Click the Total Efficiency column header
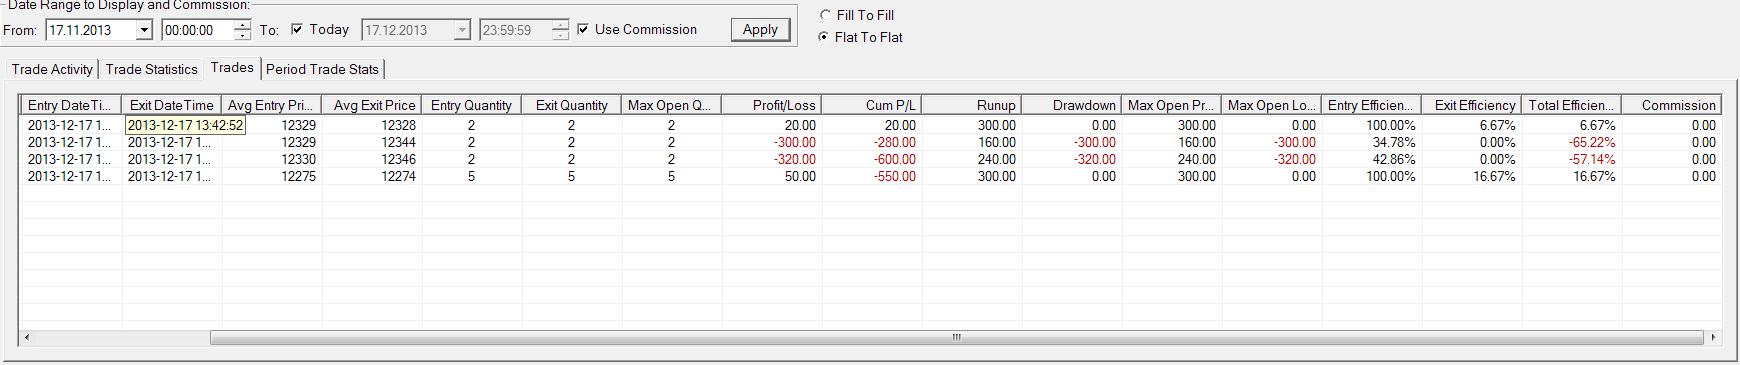Image resolution: width=1740 pixels, height=365 pixels. pos(1571,105)
